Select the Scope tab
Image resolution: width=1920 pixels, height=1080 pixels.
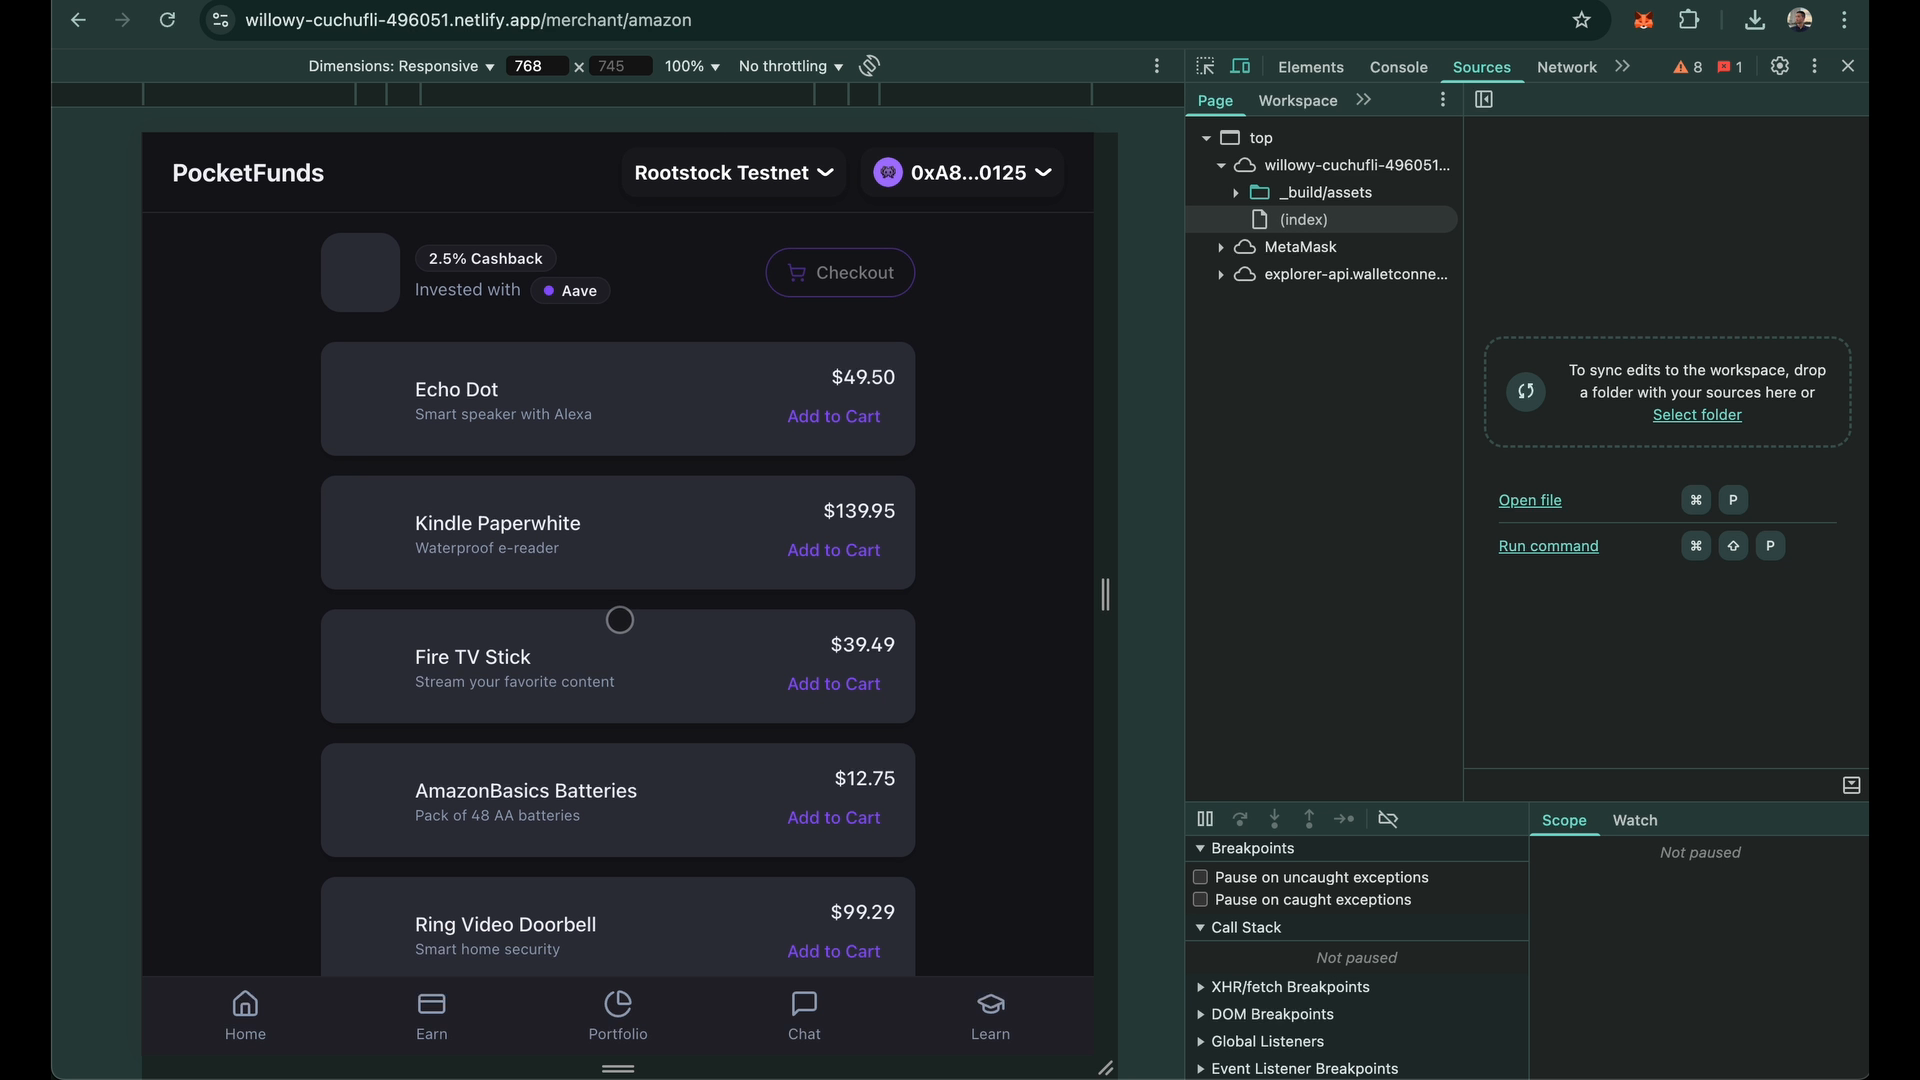click(x=1564, y=820)
